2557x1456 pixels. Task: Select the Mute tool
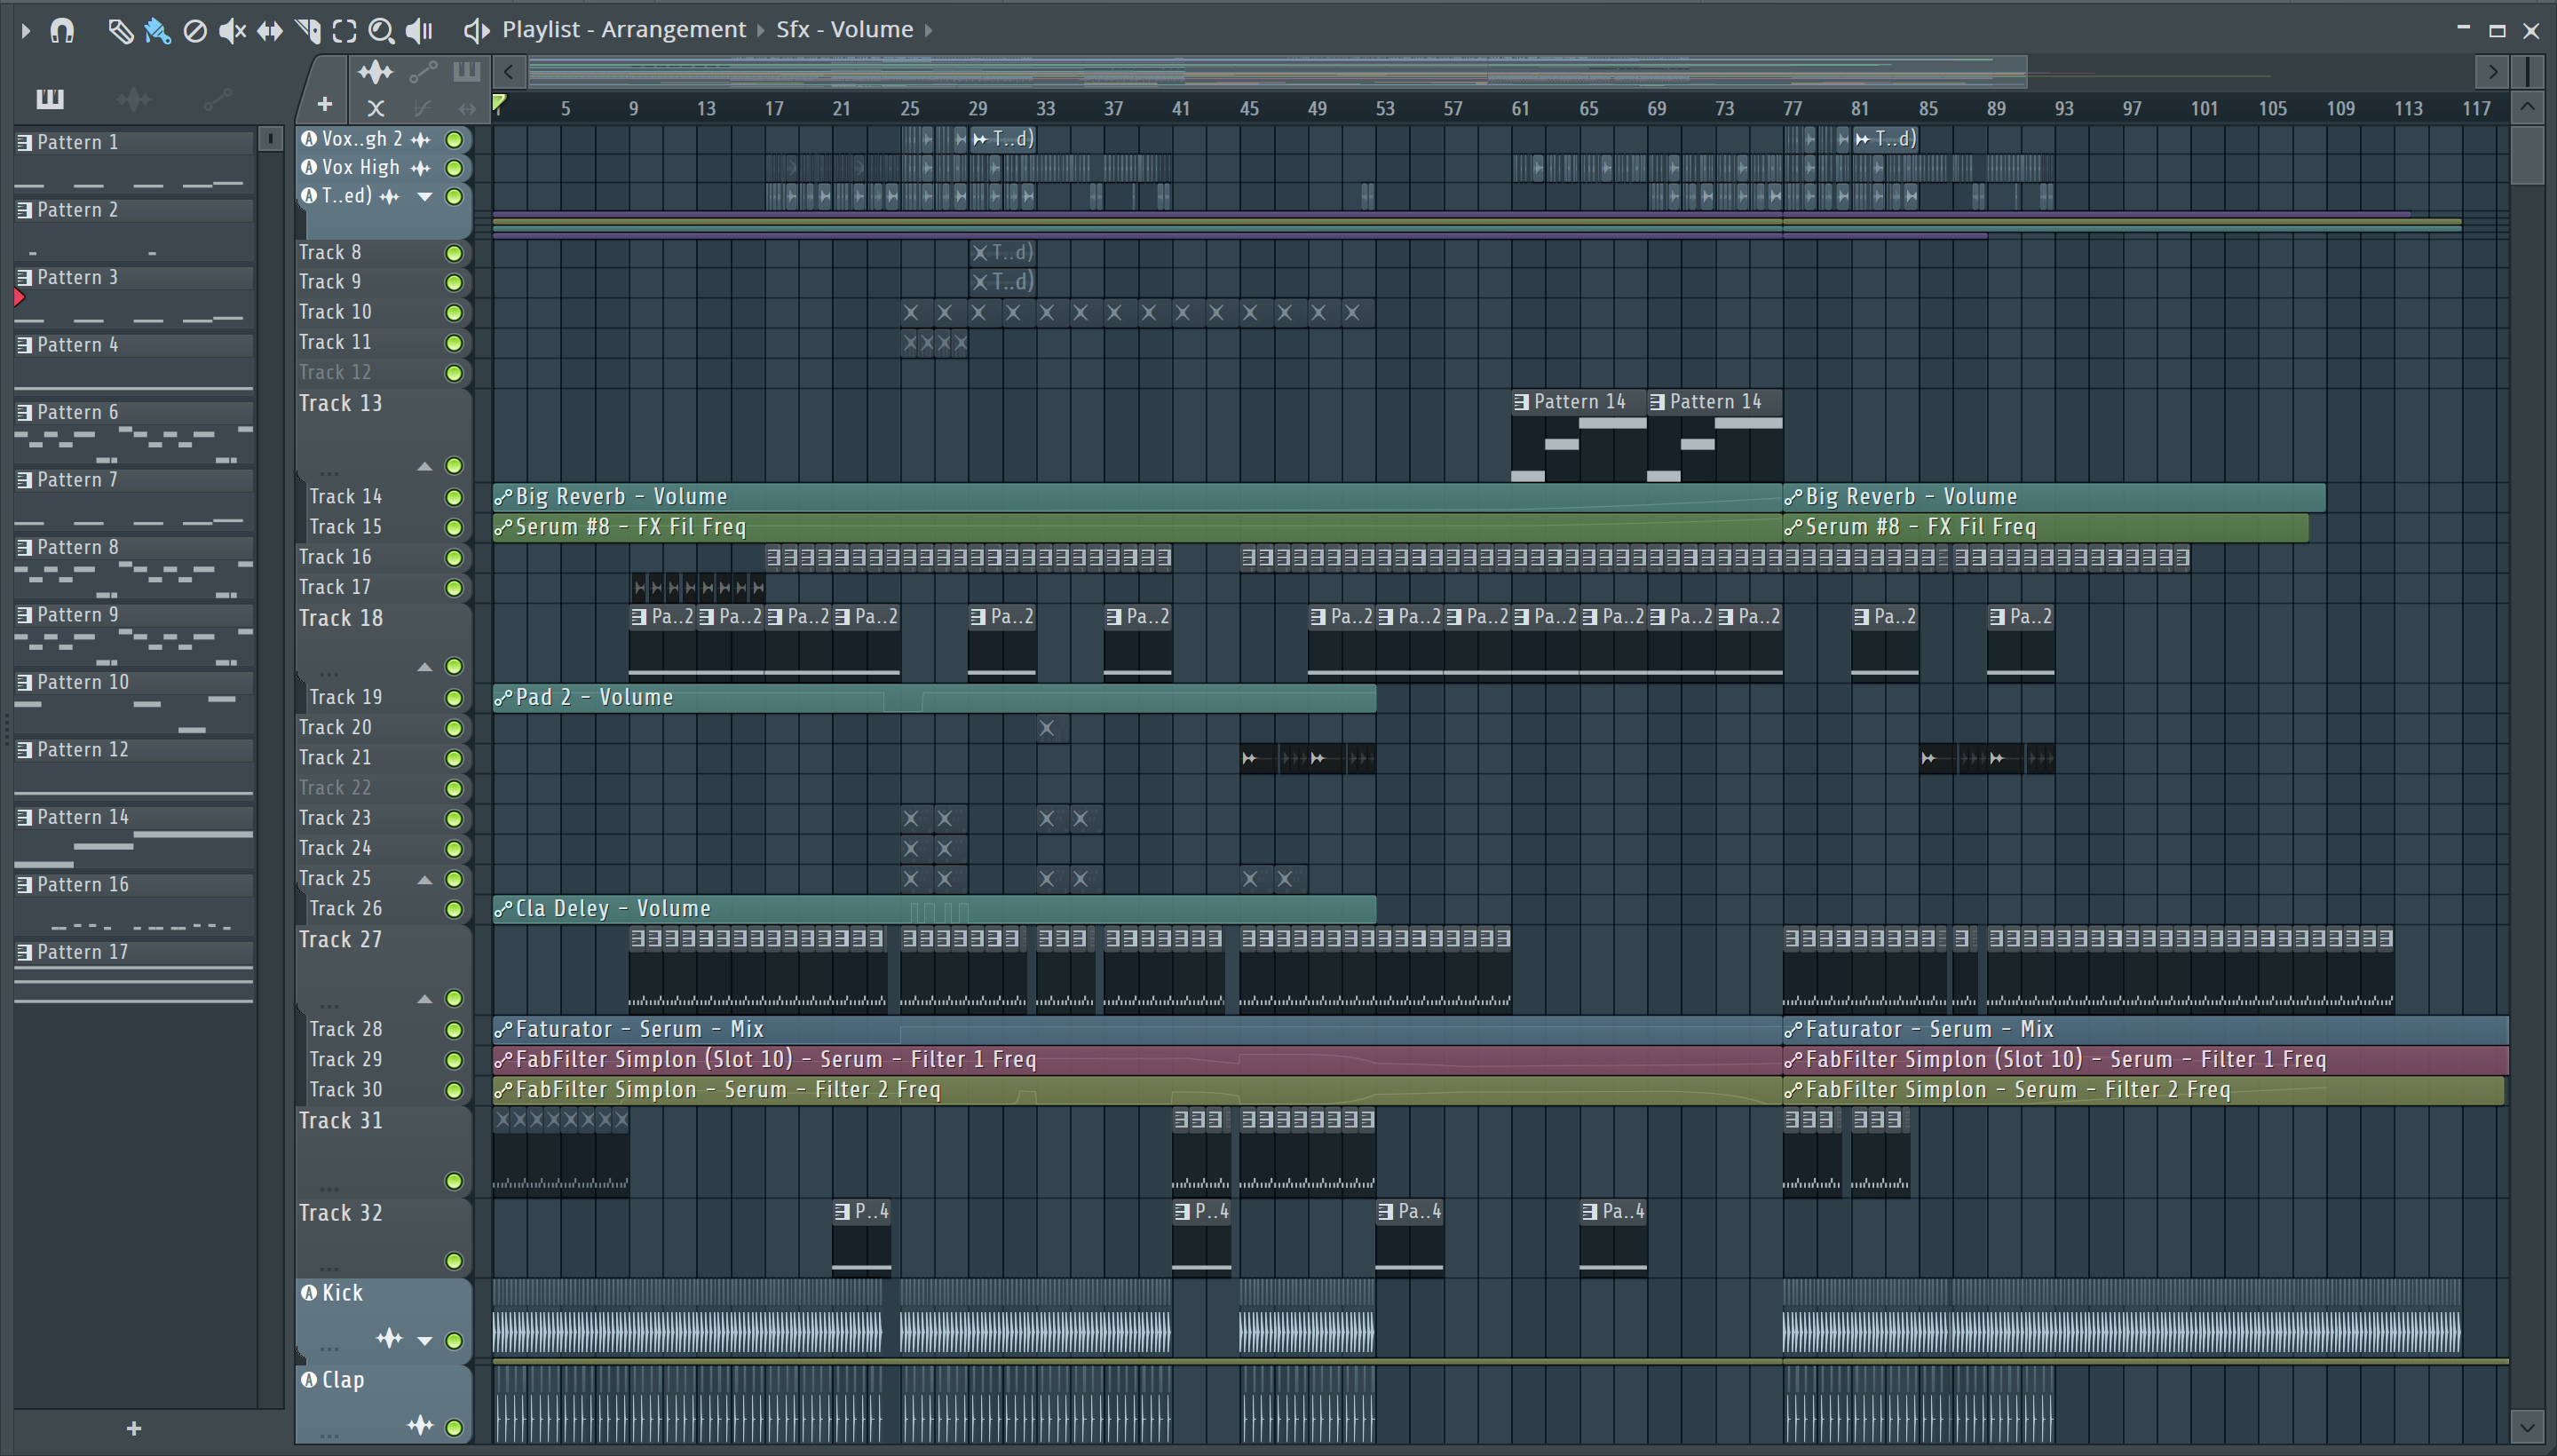click(x=232, y=31)
